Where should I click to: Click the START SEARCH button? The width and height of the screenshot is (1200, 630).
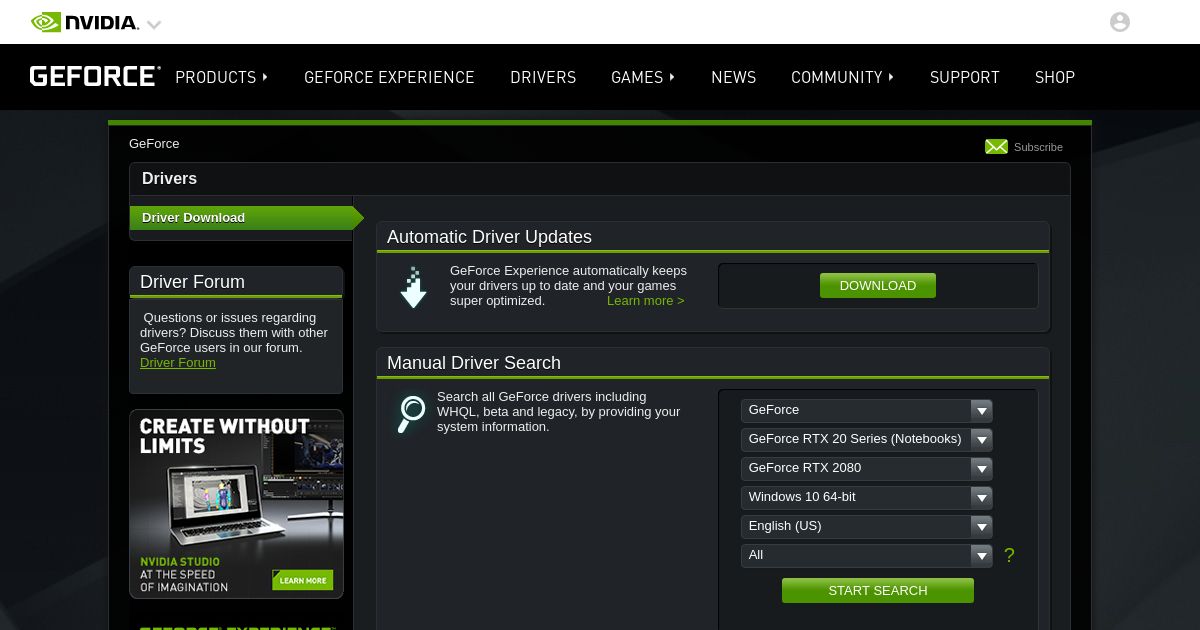click(x=878, y=591)
